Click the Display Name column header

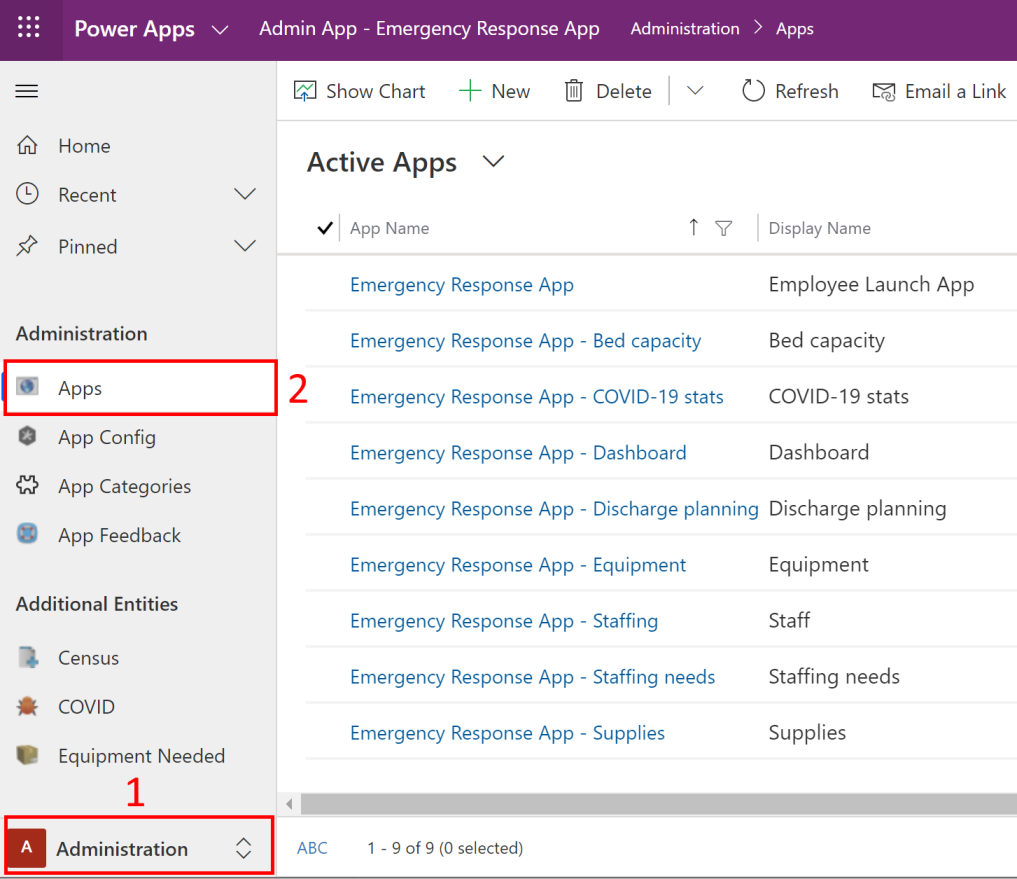click(820, 228)
